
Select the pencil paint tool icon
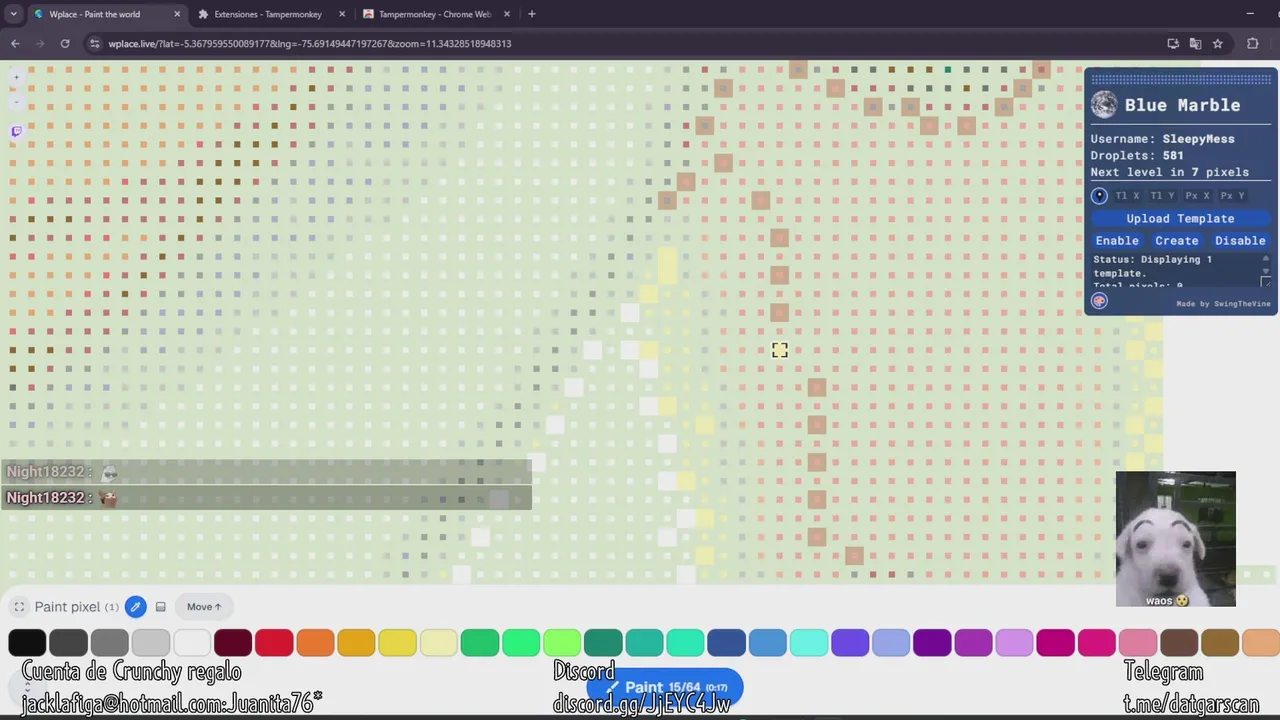pyautogui.click(x=135, y=607)
